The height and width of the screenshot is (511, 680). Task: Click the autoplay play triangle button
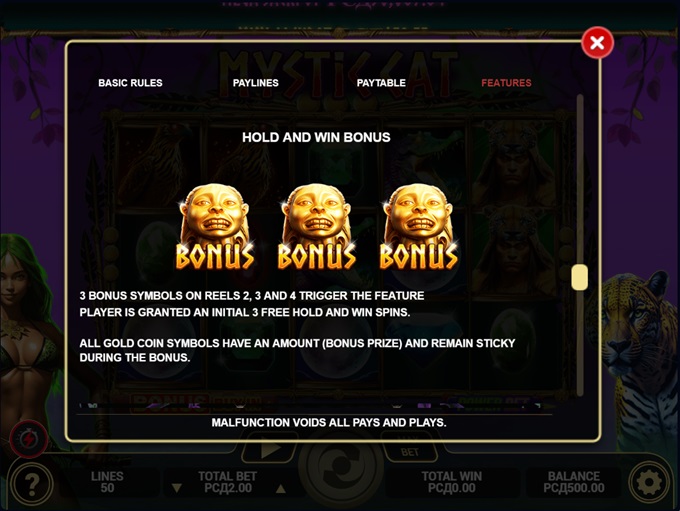269,451
